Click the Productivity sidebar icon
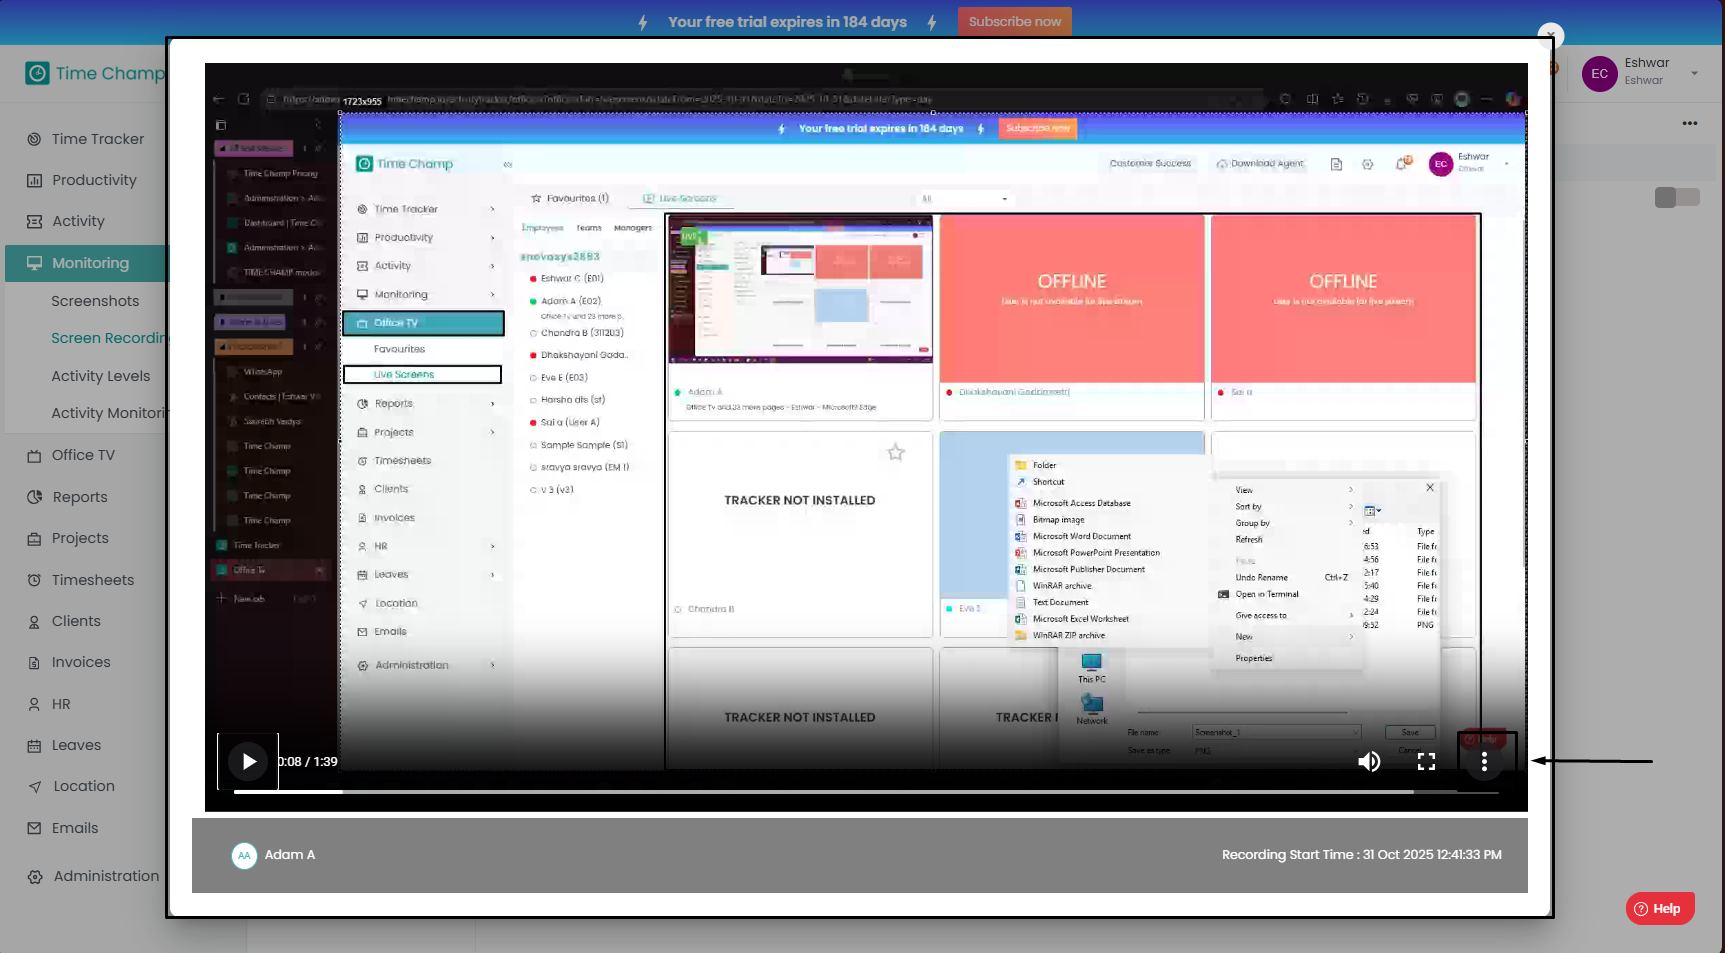Image resolution: width=1725 pixels, height=953 pixels. click(x=34, y=181)
